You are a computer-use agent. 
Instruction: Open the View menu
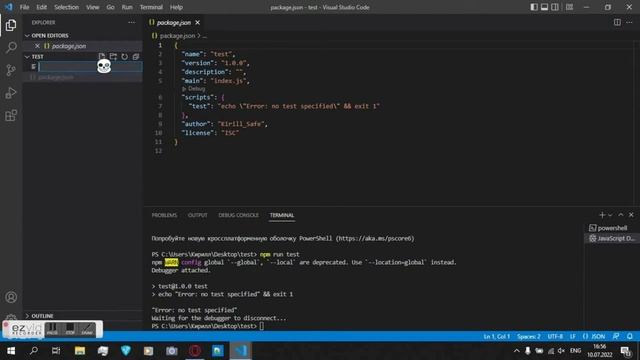click(93, 7)
